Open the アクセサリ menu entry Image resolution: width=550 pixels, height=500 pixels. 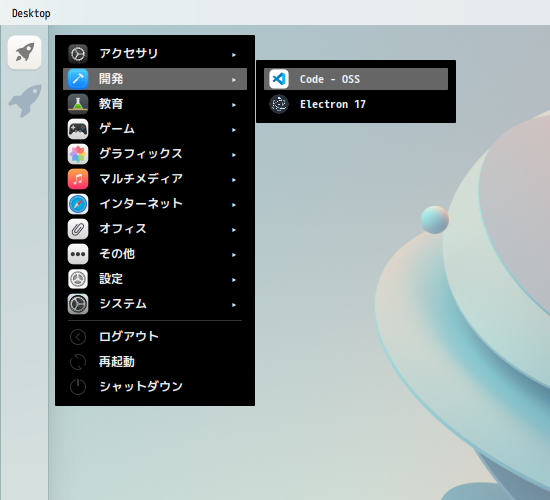point(155,54)
